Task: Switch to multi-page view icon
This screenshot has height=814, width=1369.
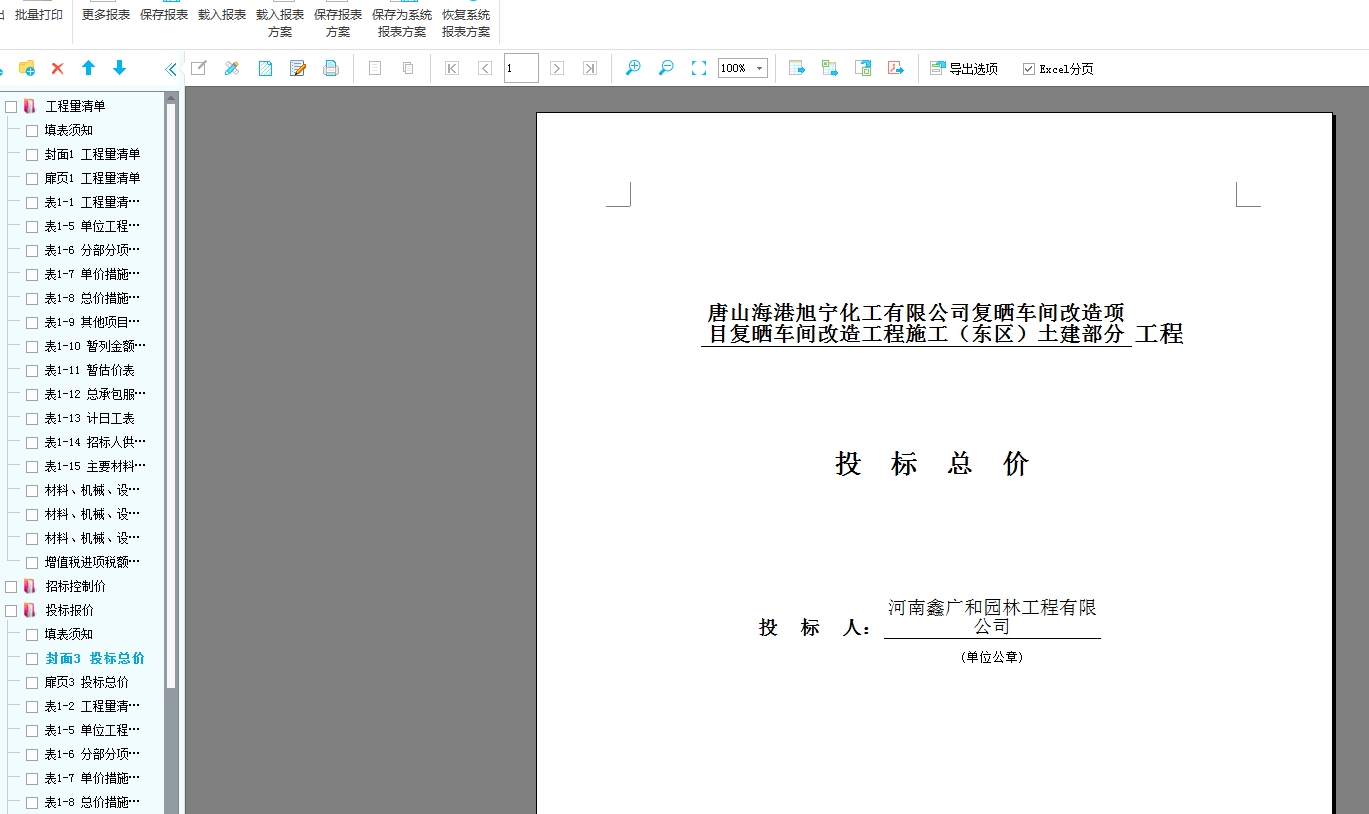Action: point(408,68)
